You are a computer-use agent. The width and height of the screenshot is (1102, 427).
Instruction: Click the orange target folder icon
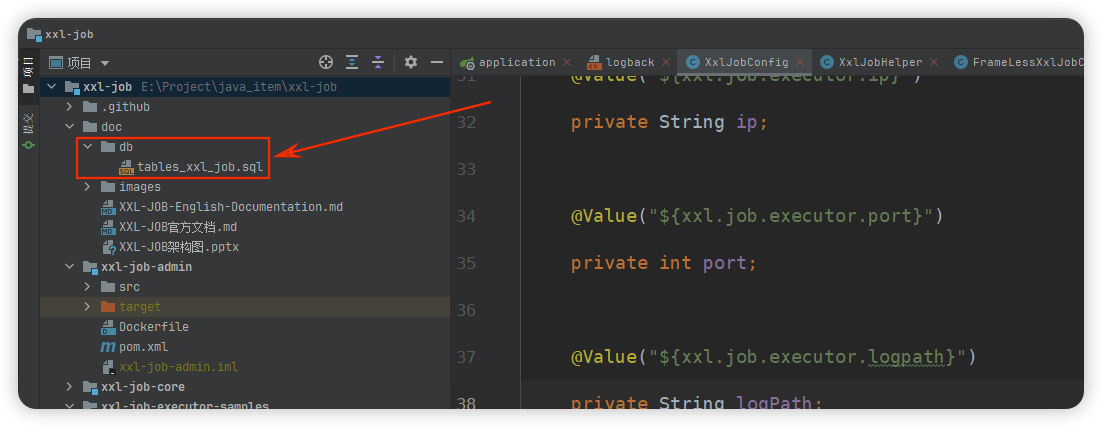108,307
